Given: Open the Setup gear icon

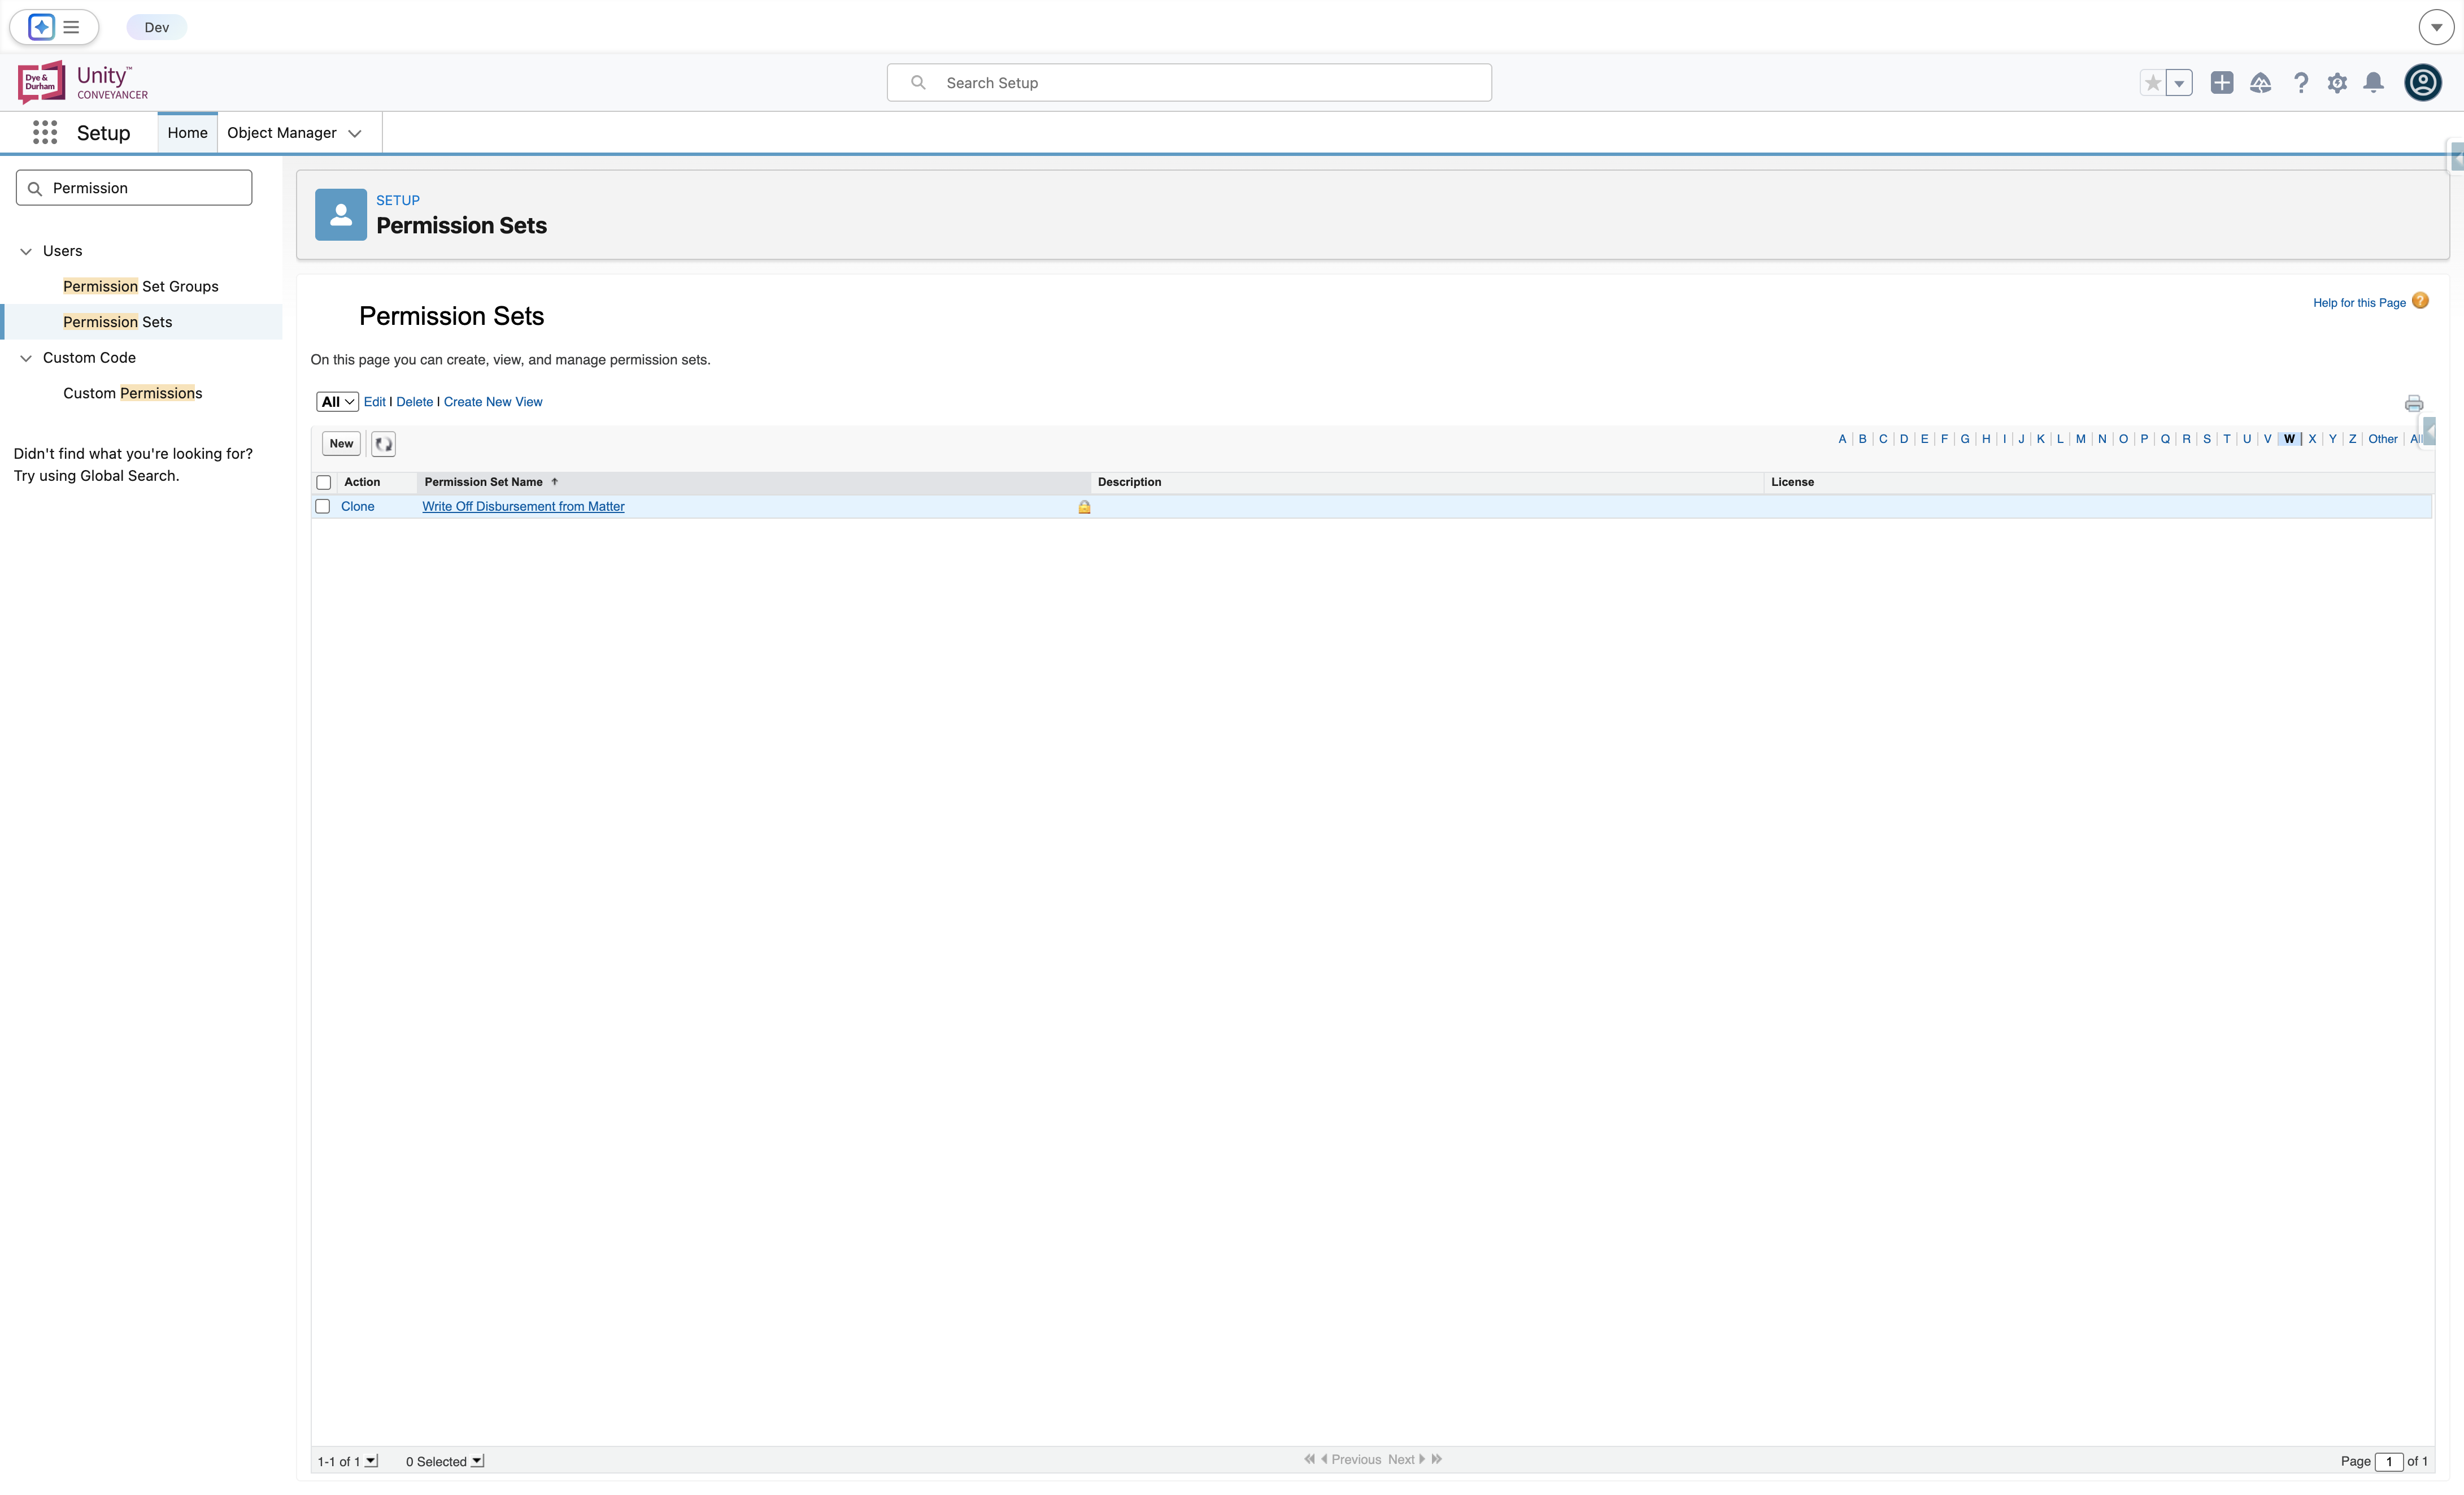Looking at the screenshot, I should (x=2337, y=83).
